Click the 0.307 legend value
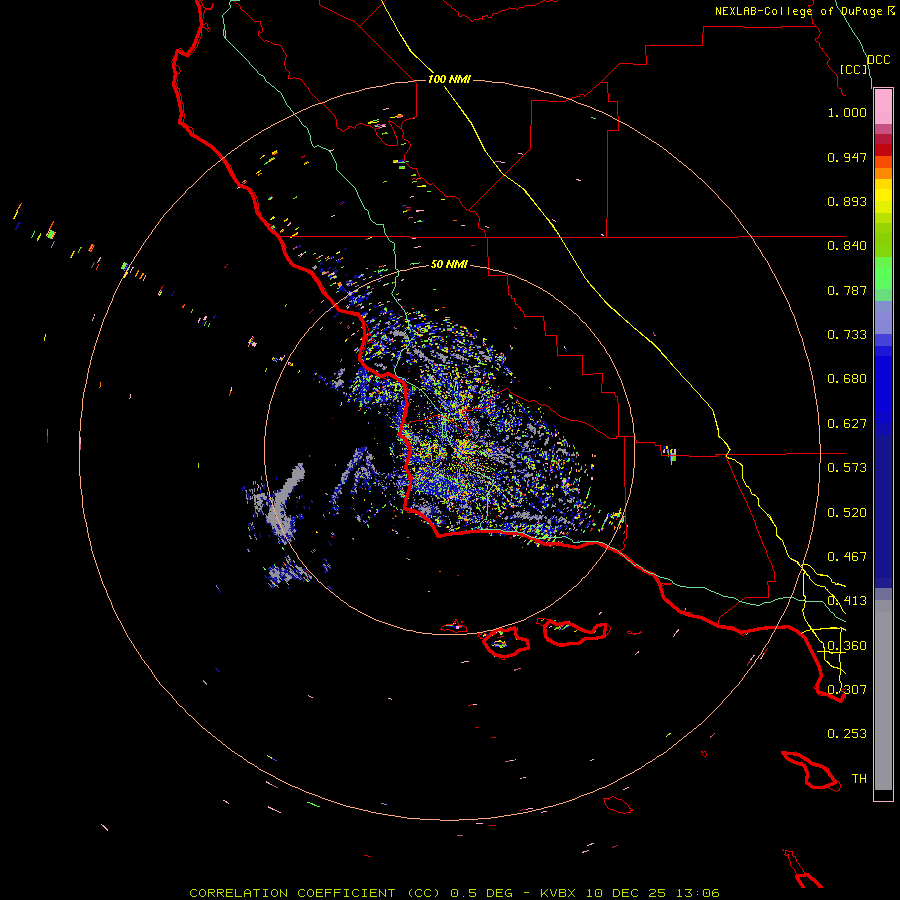Image resolution: width=900 pixels, height=900 pixels. (x=847, y=690)
